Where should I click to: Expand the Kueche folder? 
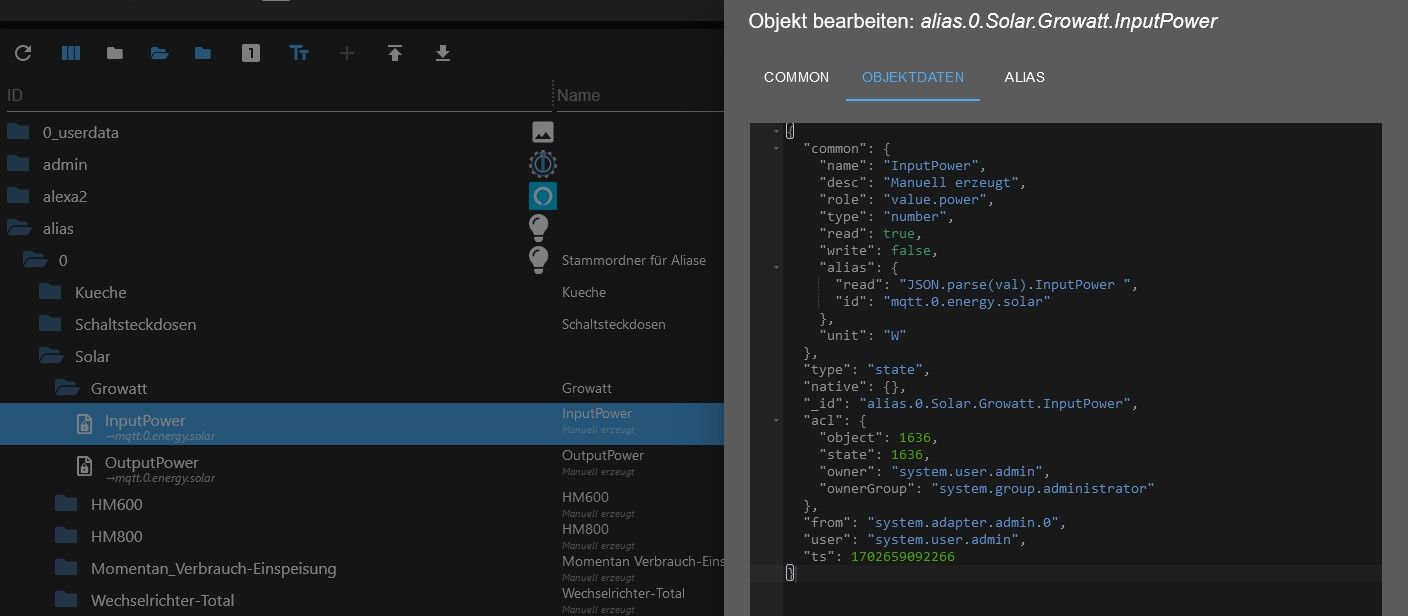click(50, 292)
